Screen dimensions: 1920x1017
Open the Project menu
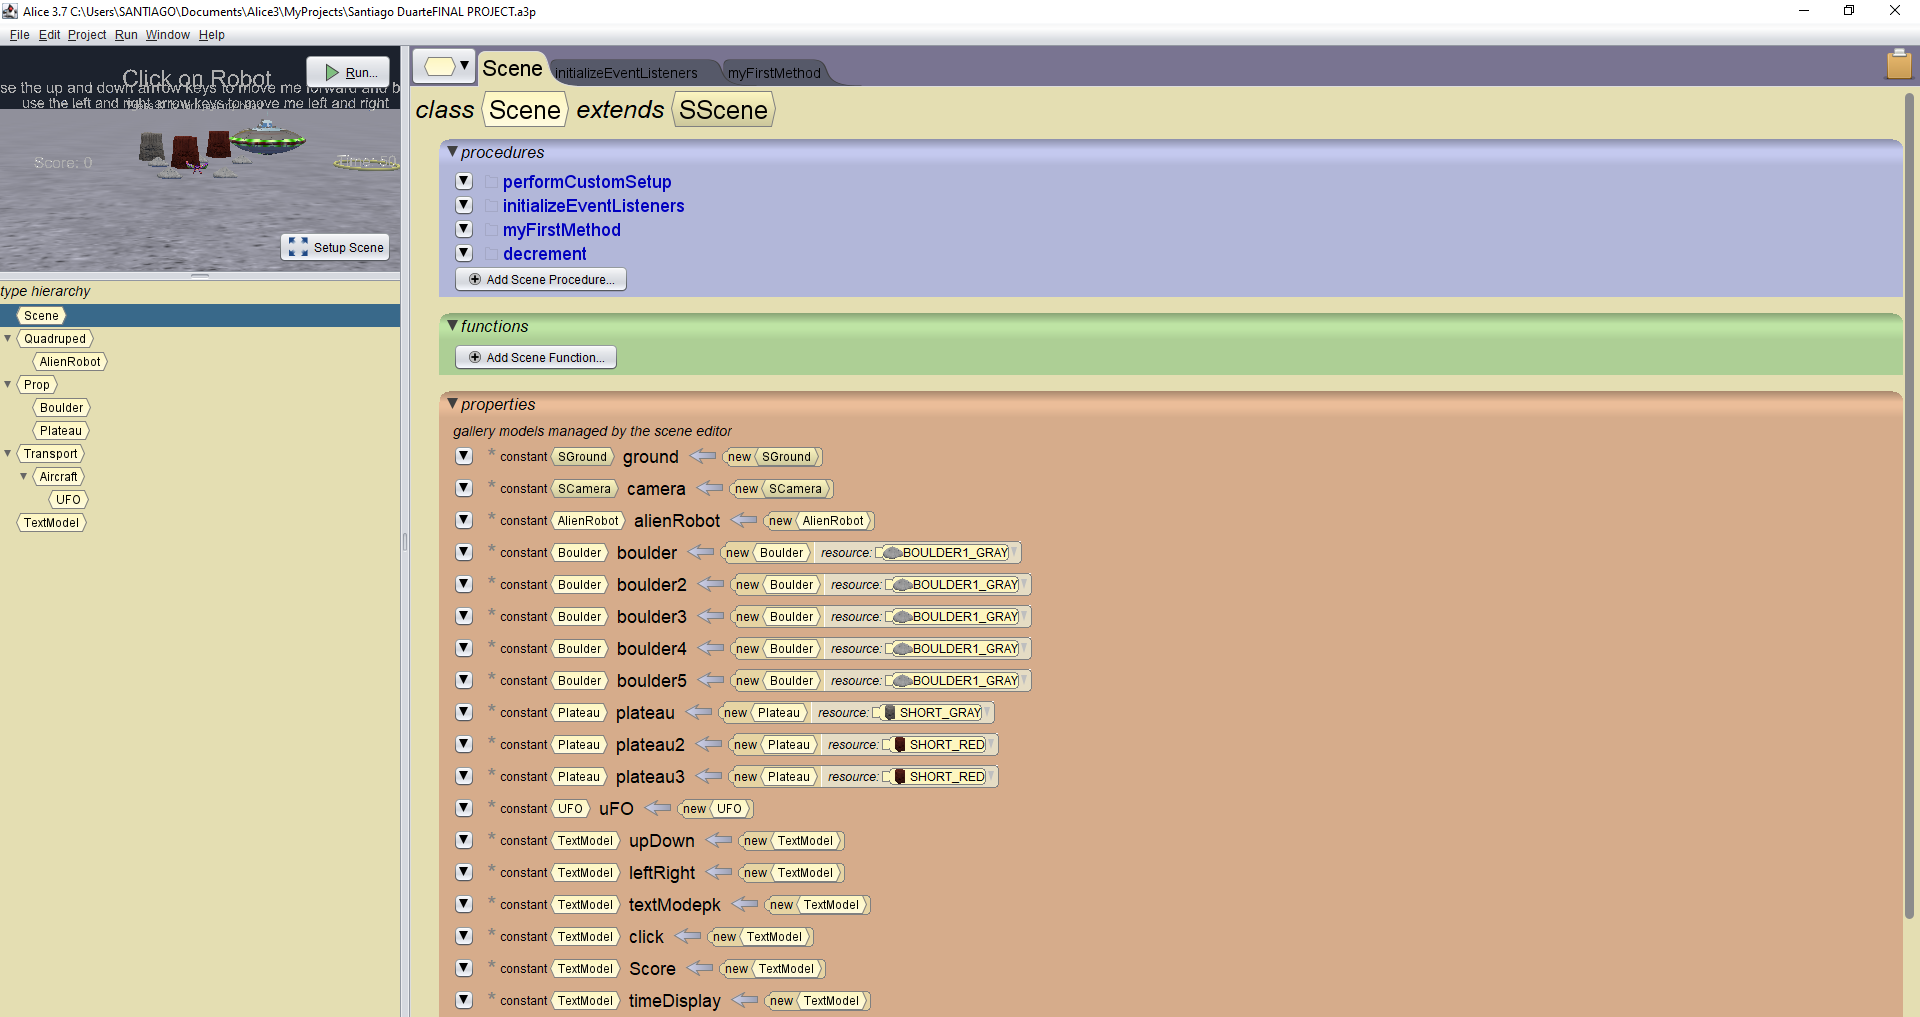(86, 35)
